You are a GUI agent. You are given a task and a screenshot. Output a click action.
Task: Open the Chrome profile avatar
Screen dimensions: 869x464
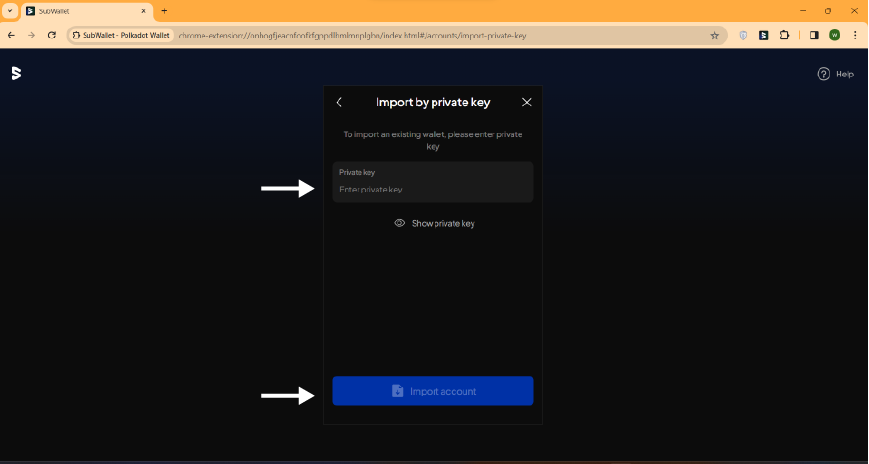835,35
